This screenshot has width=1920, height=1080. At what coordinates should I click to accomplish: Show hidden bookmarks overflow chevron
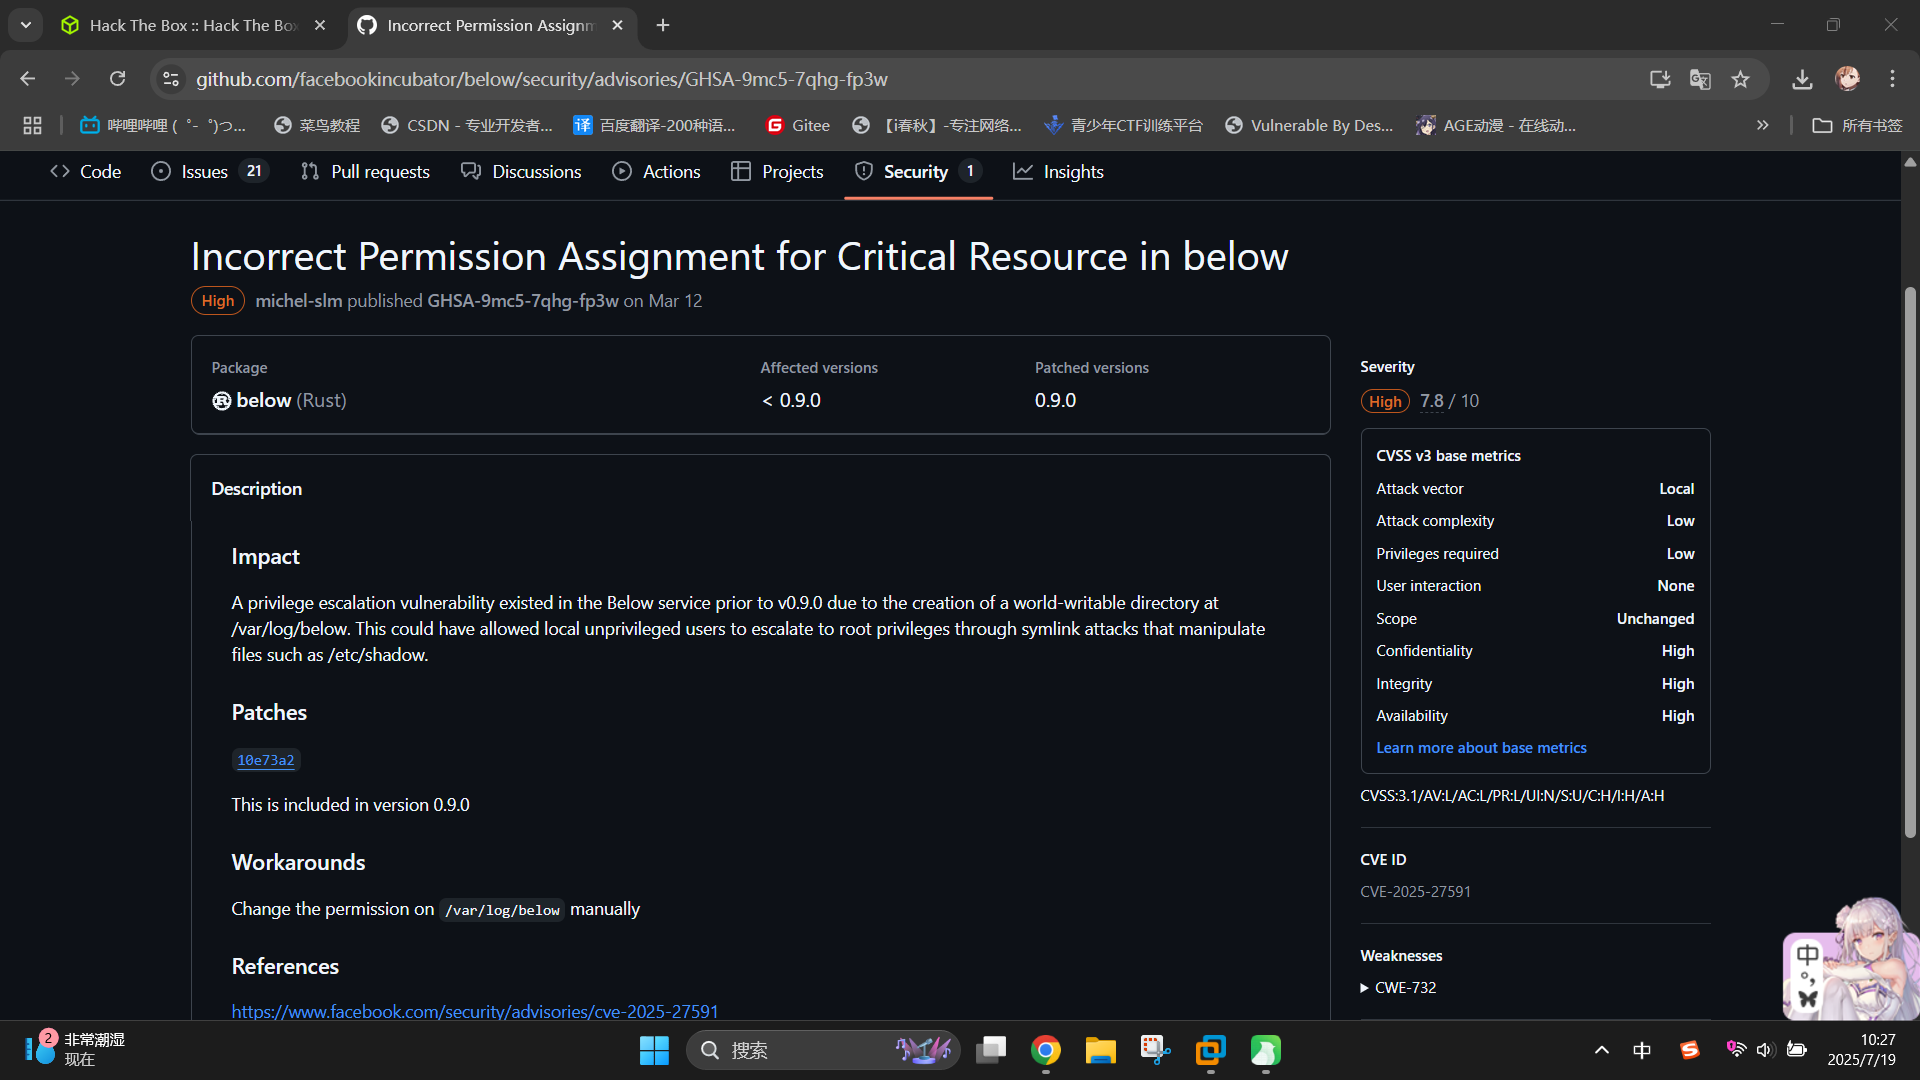[x=1762, y=125]
